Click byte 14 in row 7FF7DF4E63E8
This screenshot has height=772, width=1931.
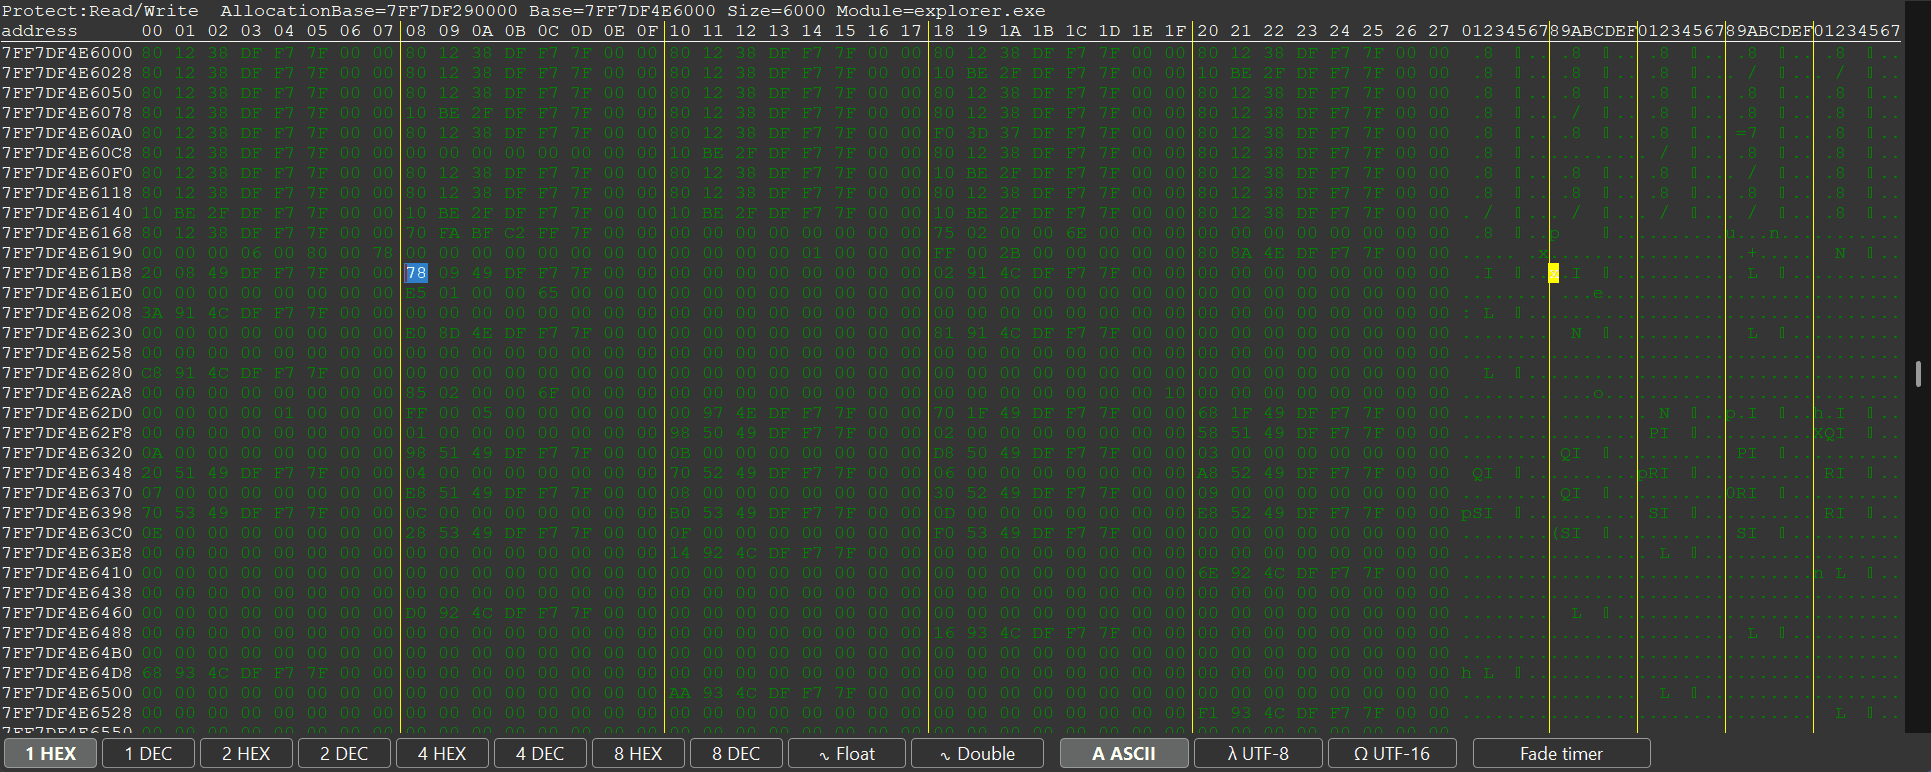click(680, 552)
